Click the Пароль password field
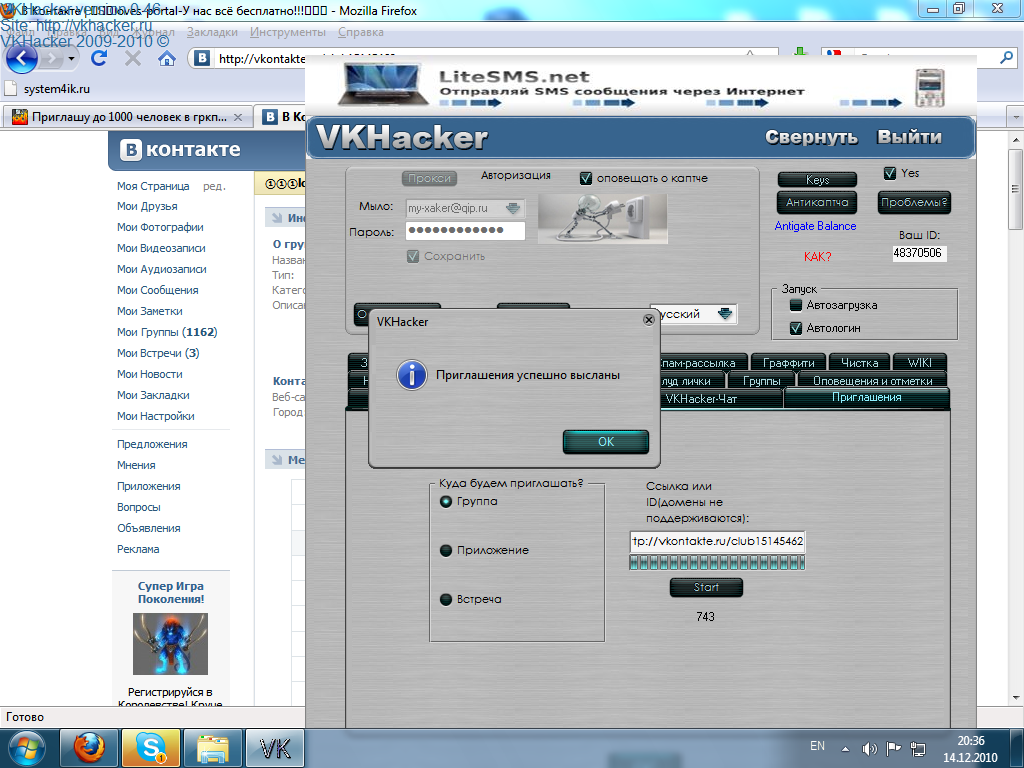1024x768 pixels. (465, 231)
